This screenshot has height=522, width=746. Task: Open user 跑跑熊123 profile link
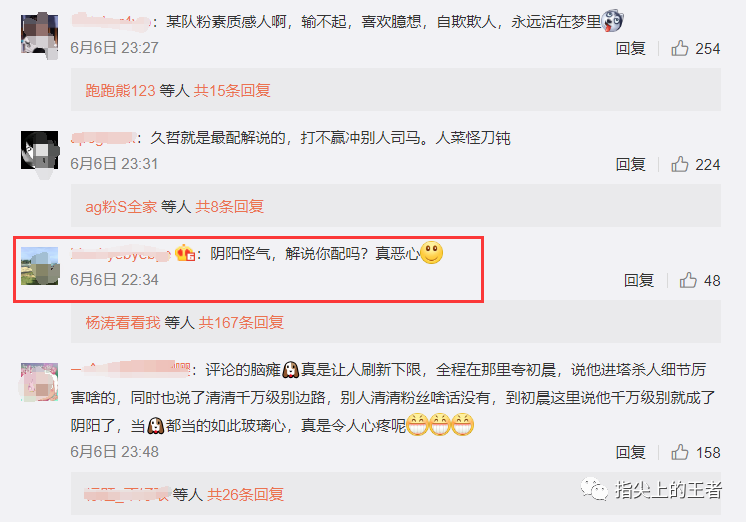pyautogui.click(x=120, y=90)
